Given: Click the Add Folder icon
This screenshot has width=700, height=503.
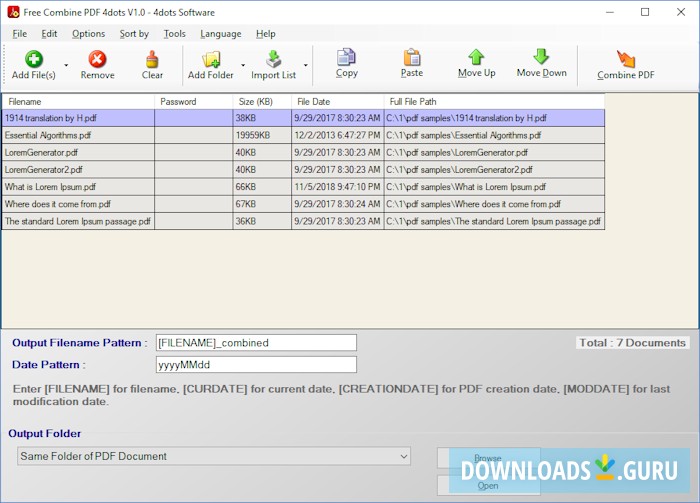Looking at the screenshot, I should click(211, 59).
